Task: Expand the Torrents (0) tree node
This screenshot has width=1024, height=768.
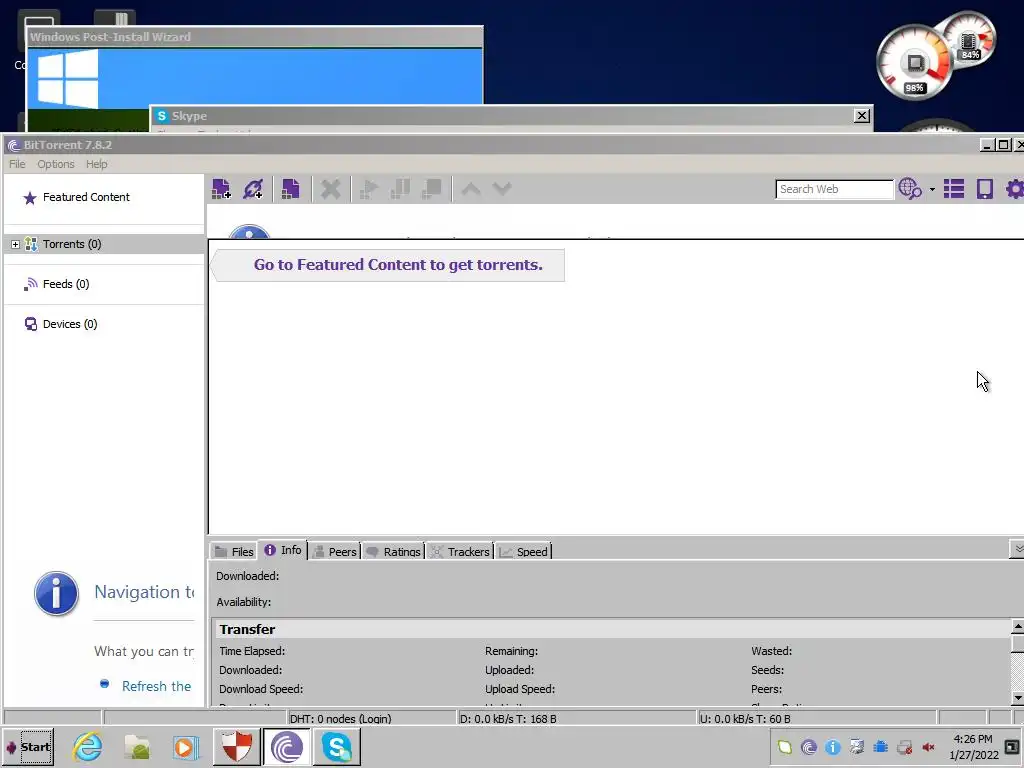Action: pos(15,244)
